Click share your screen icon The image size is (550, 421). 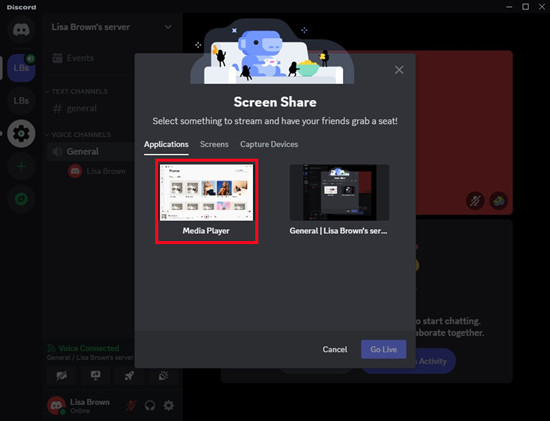coord(95,376)
